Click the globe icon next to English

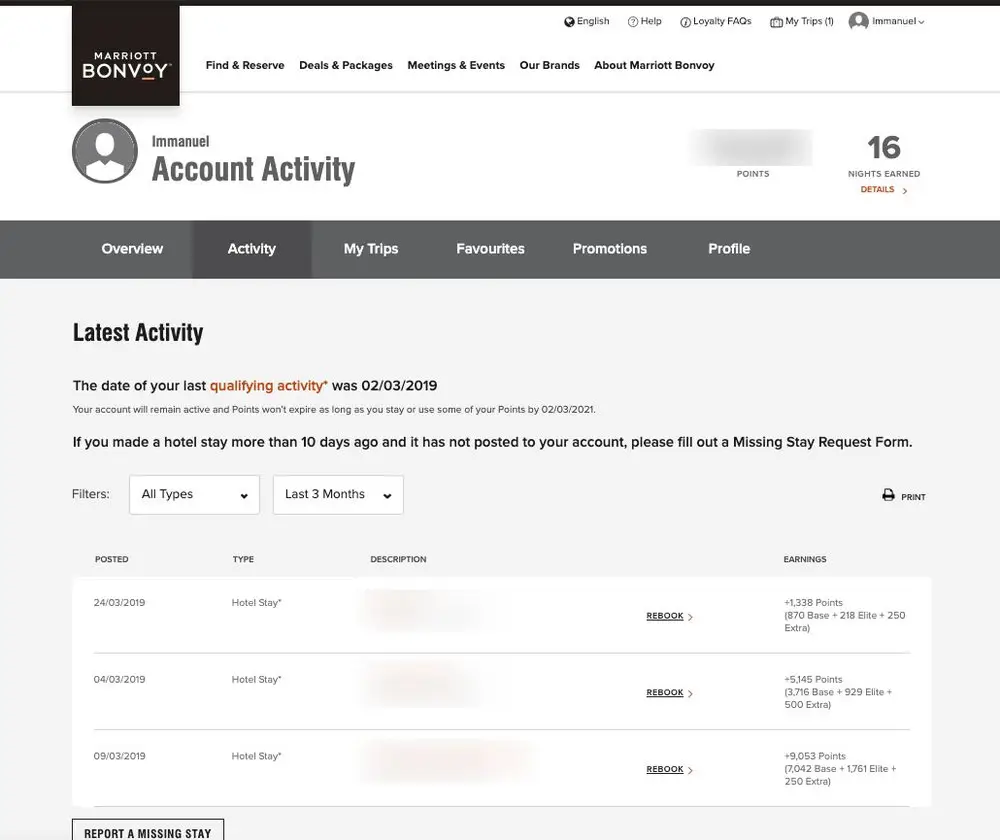569,20
